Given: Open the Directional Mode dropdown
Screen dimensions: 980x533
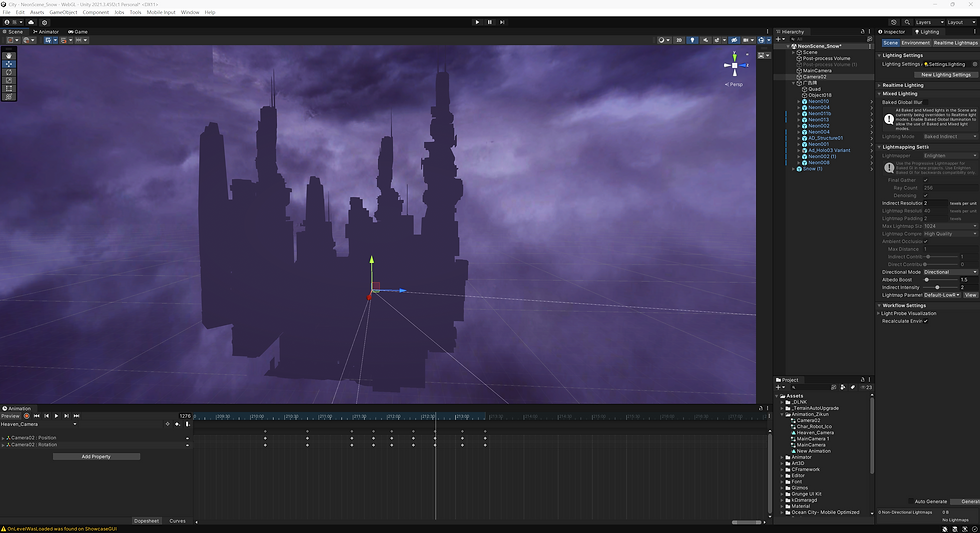Looking at the screenshot, I should coord(950,272).
